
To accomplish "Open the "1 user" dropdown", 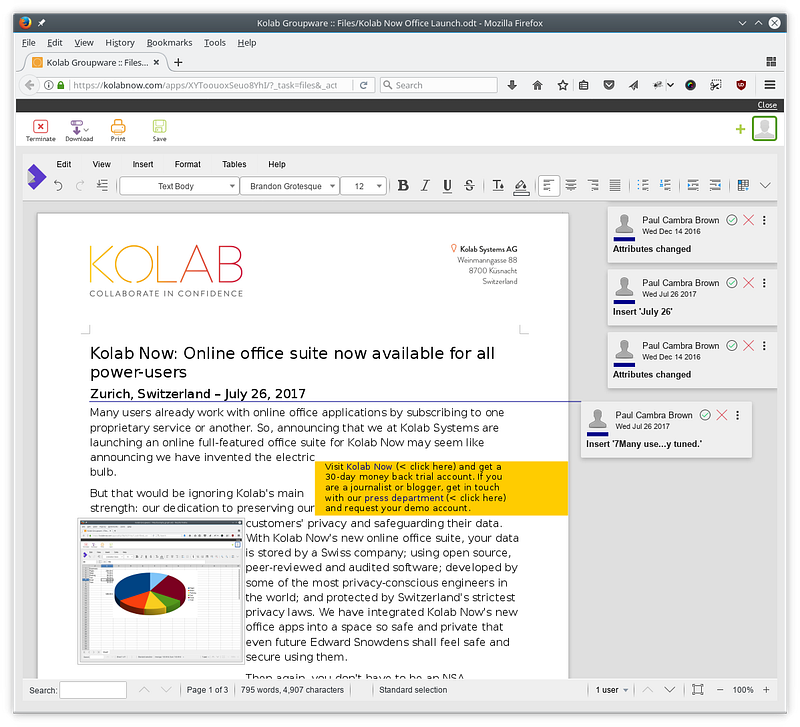I will [611, 690].
